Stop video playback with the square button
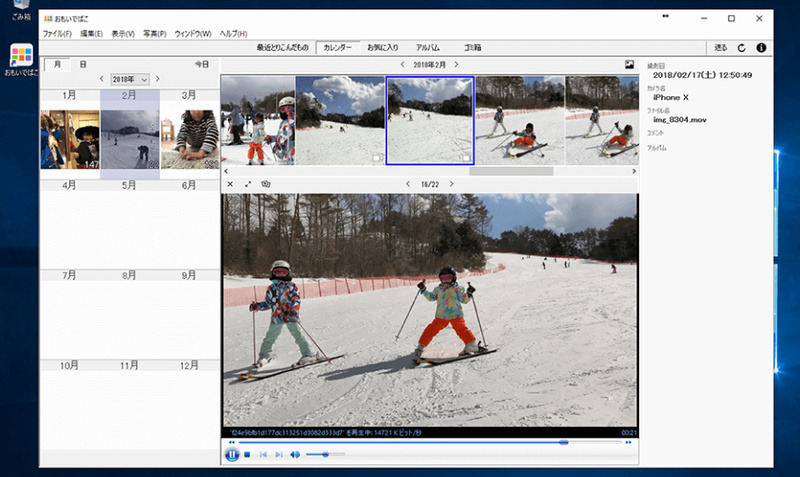Image resolution: width=800 pixels, height=477 pixels. point(247,455)
